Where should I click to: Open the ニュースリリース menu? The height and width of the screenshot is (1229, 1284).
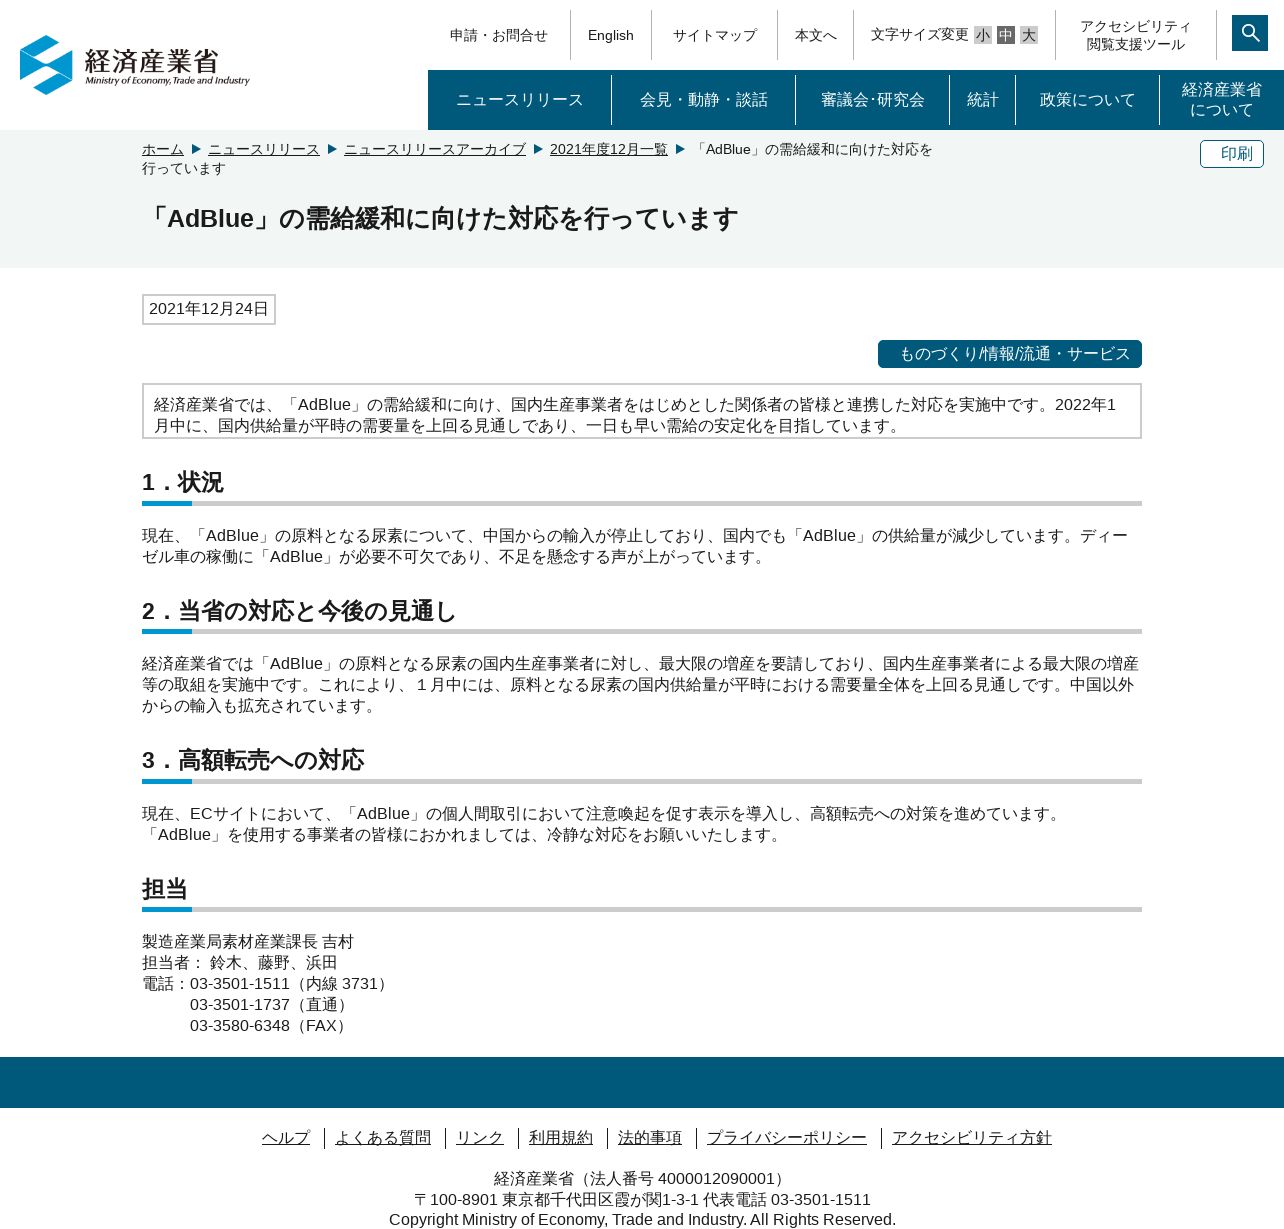tap(520, 100)
